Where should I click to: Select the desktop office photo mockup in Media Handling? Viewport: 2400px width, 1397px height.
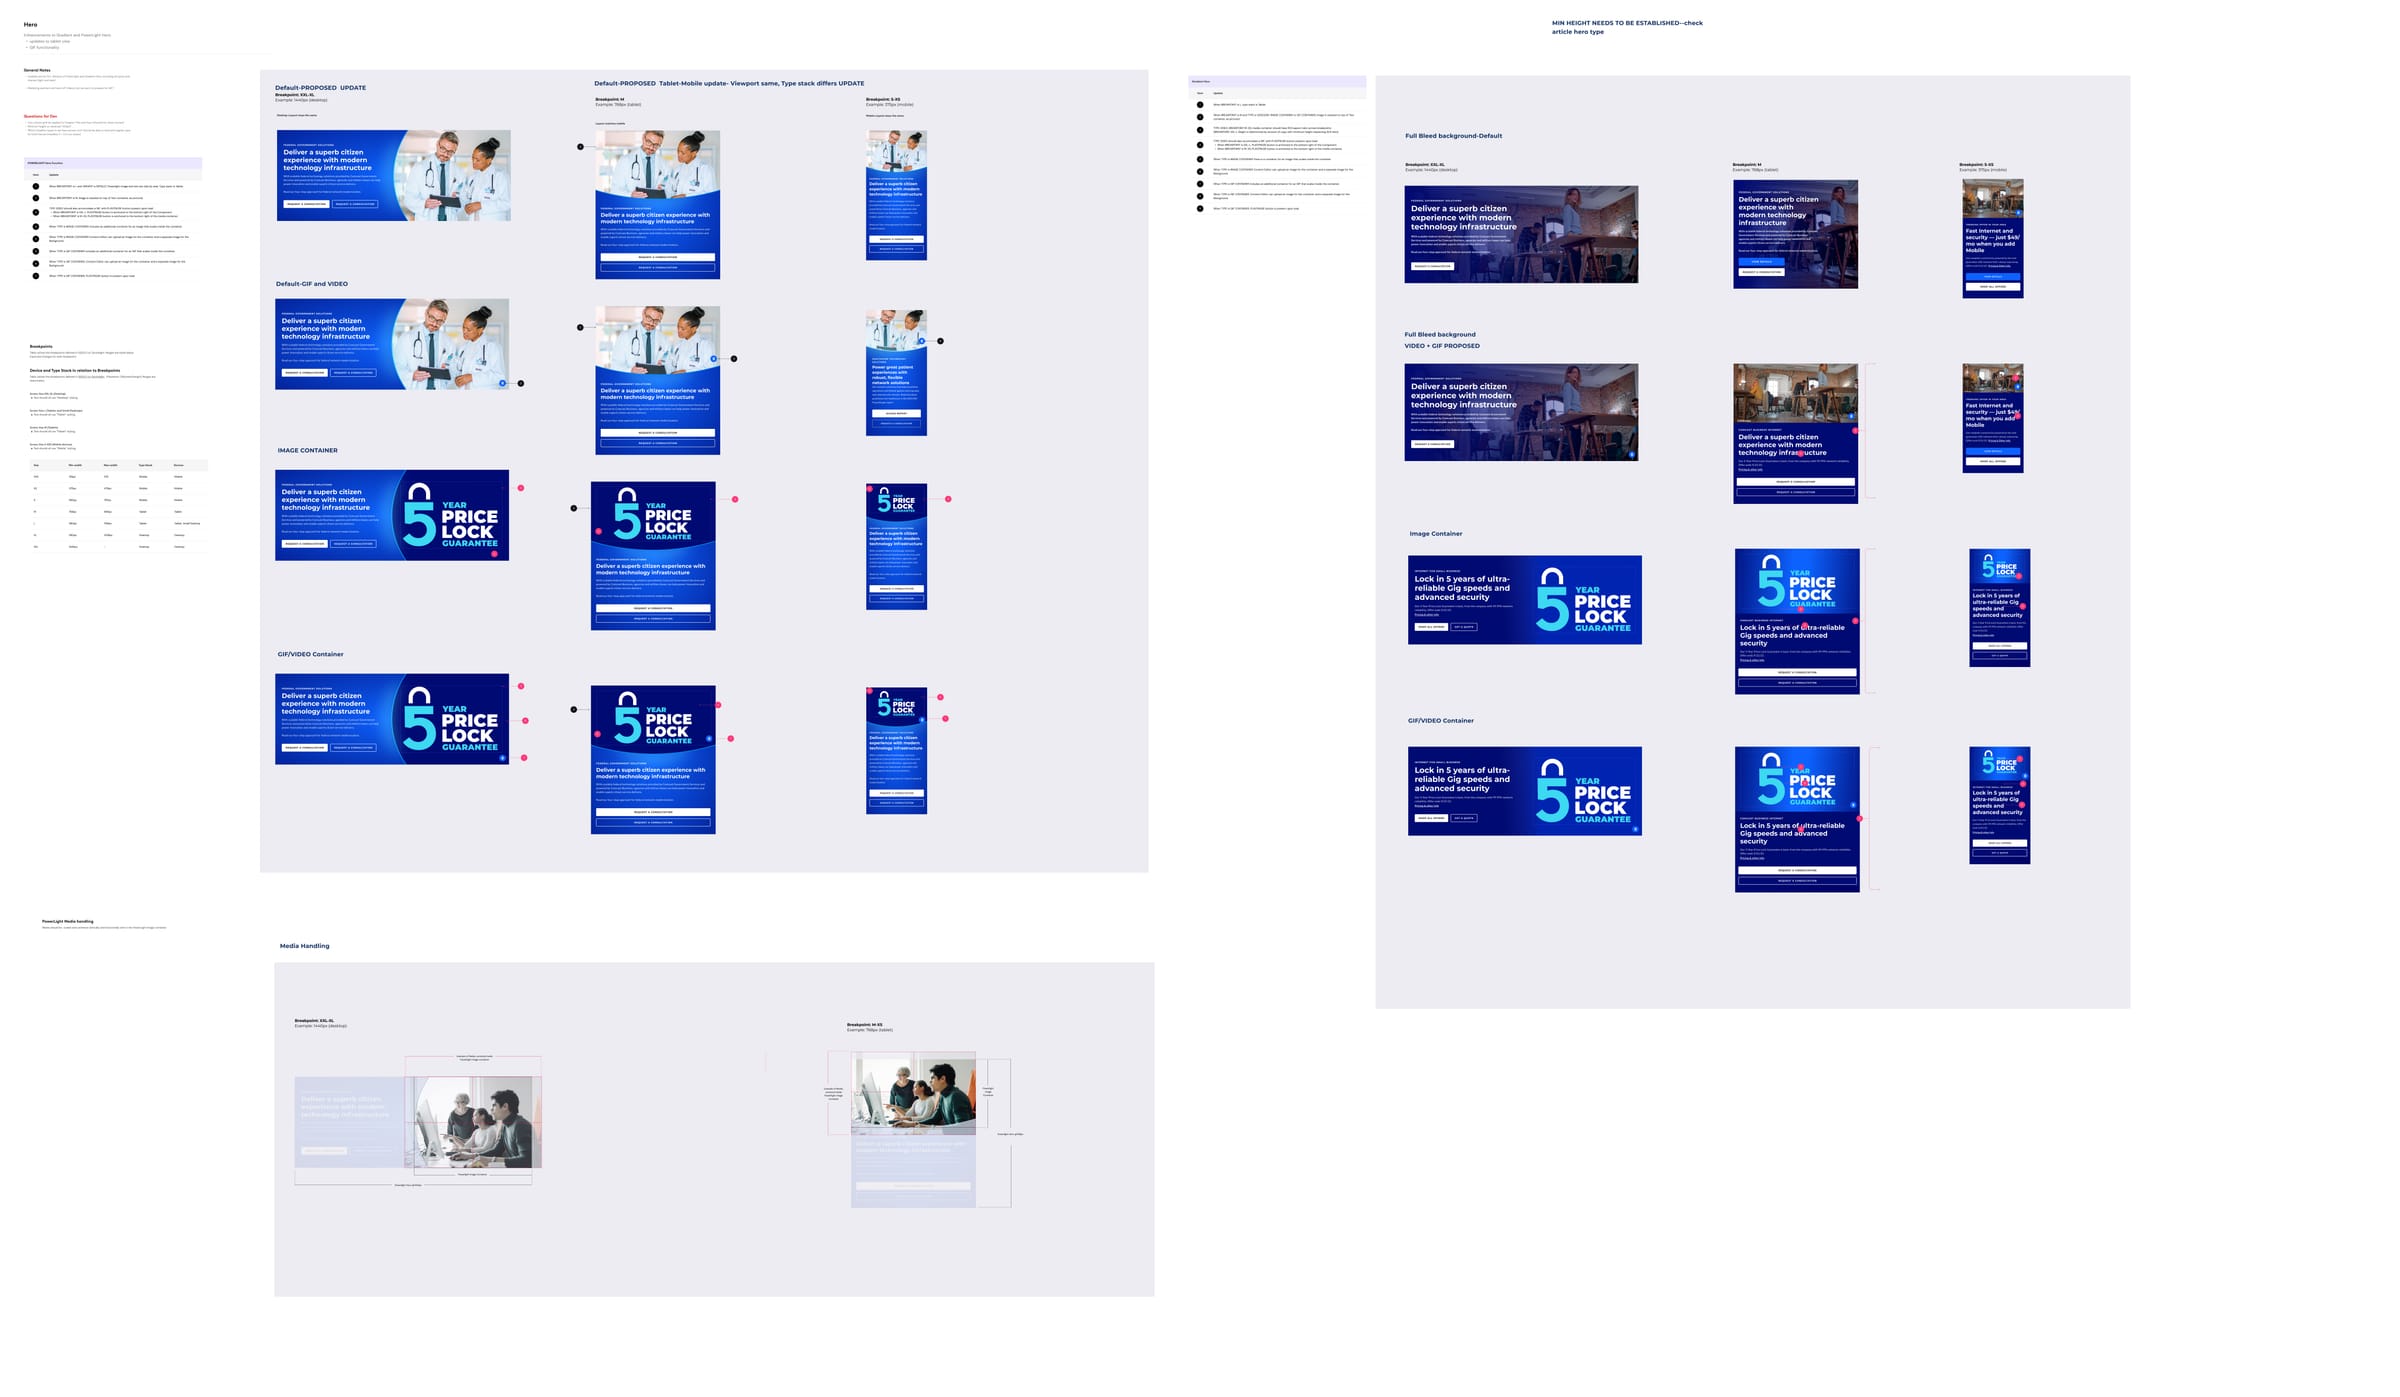click(x=418, y=1122)
